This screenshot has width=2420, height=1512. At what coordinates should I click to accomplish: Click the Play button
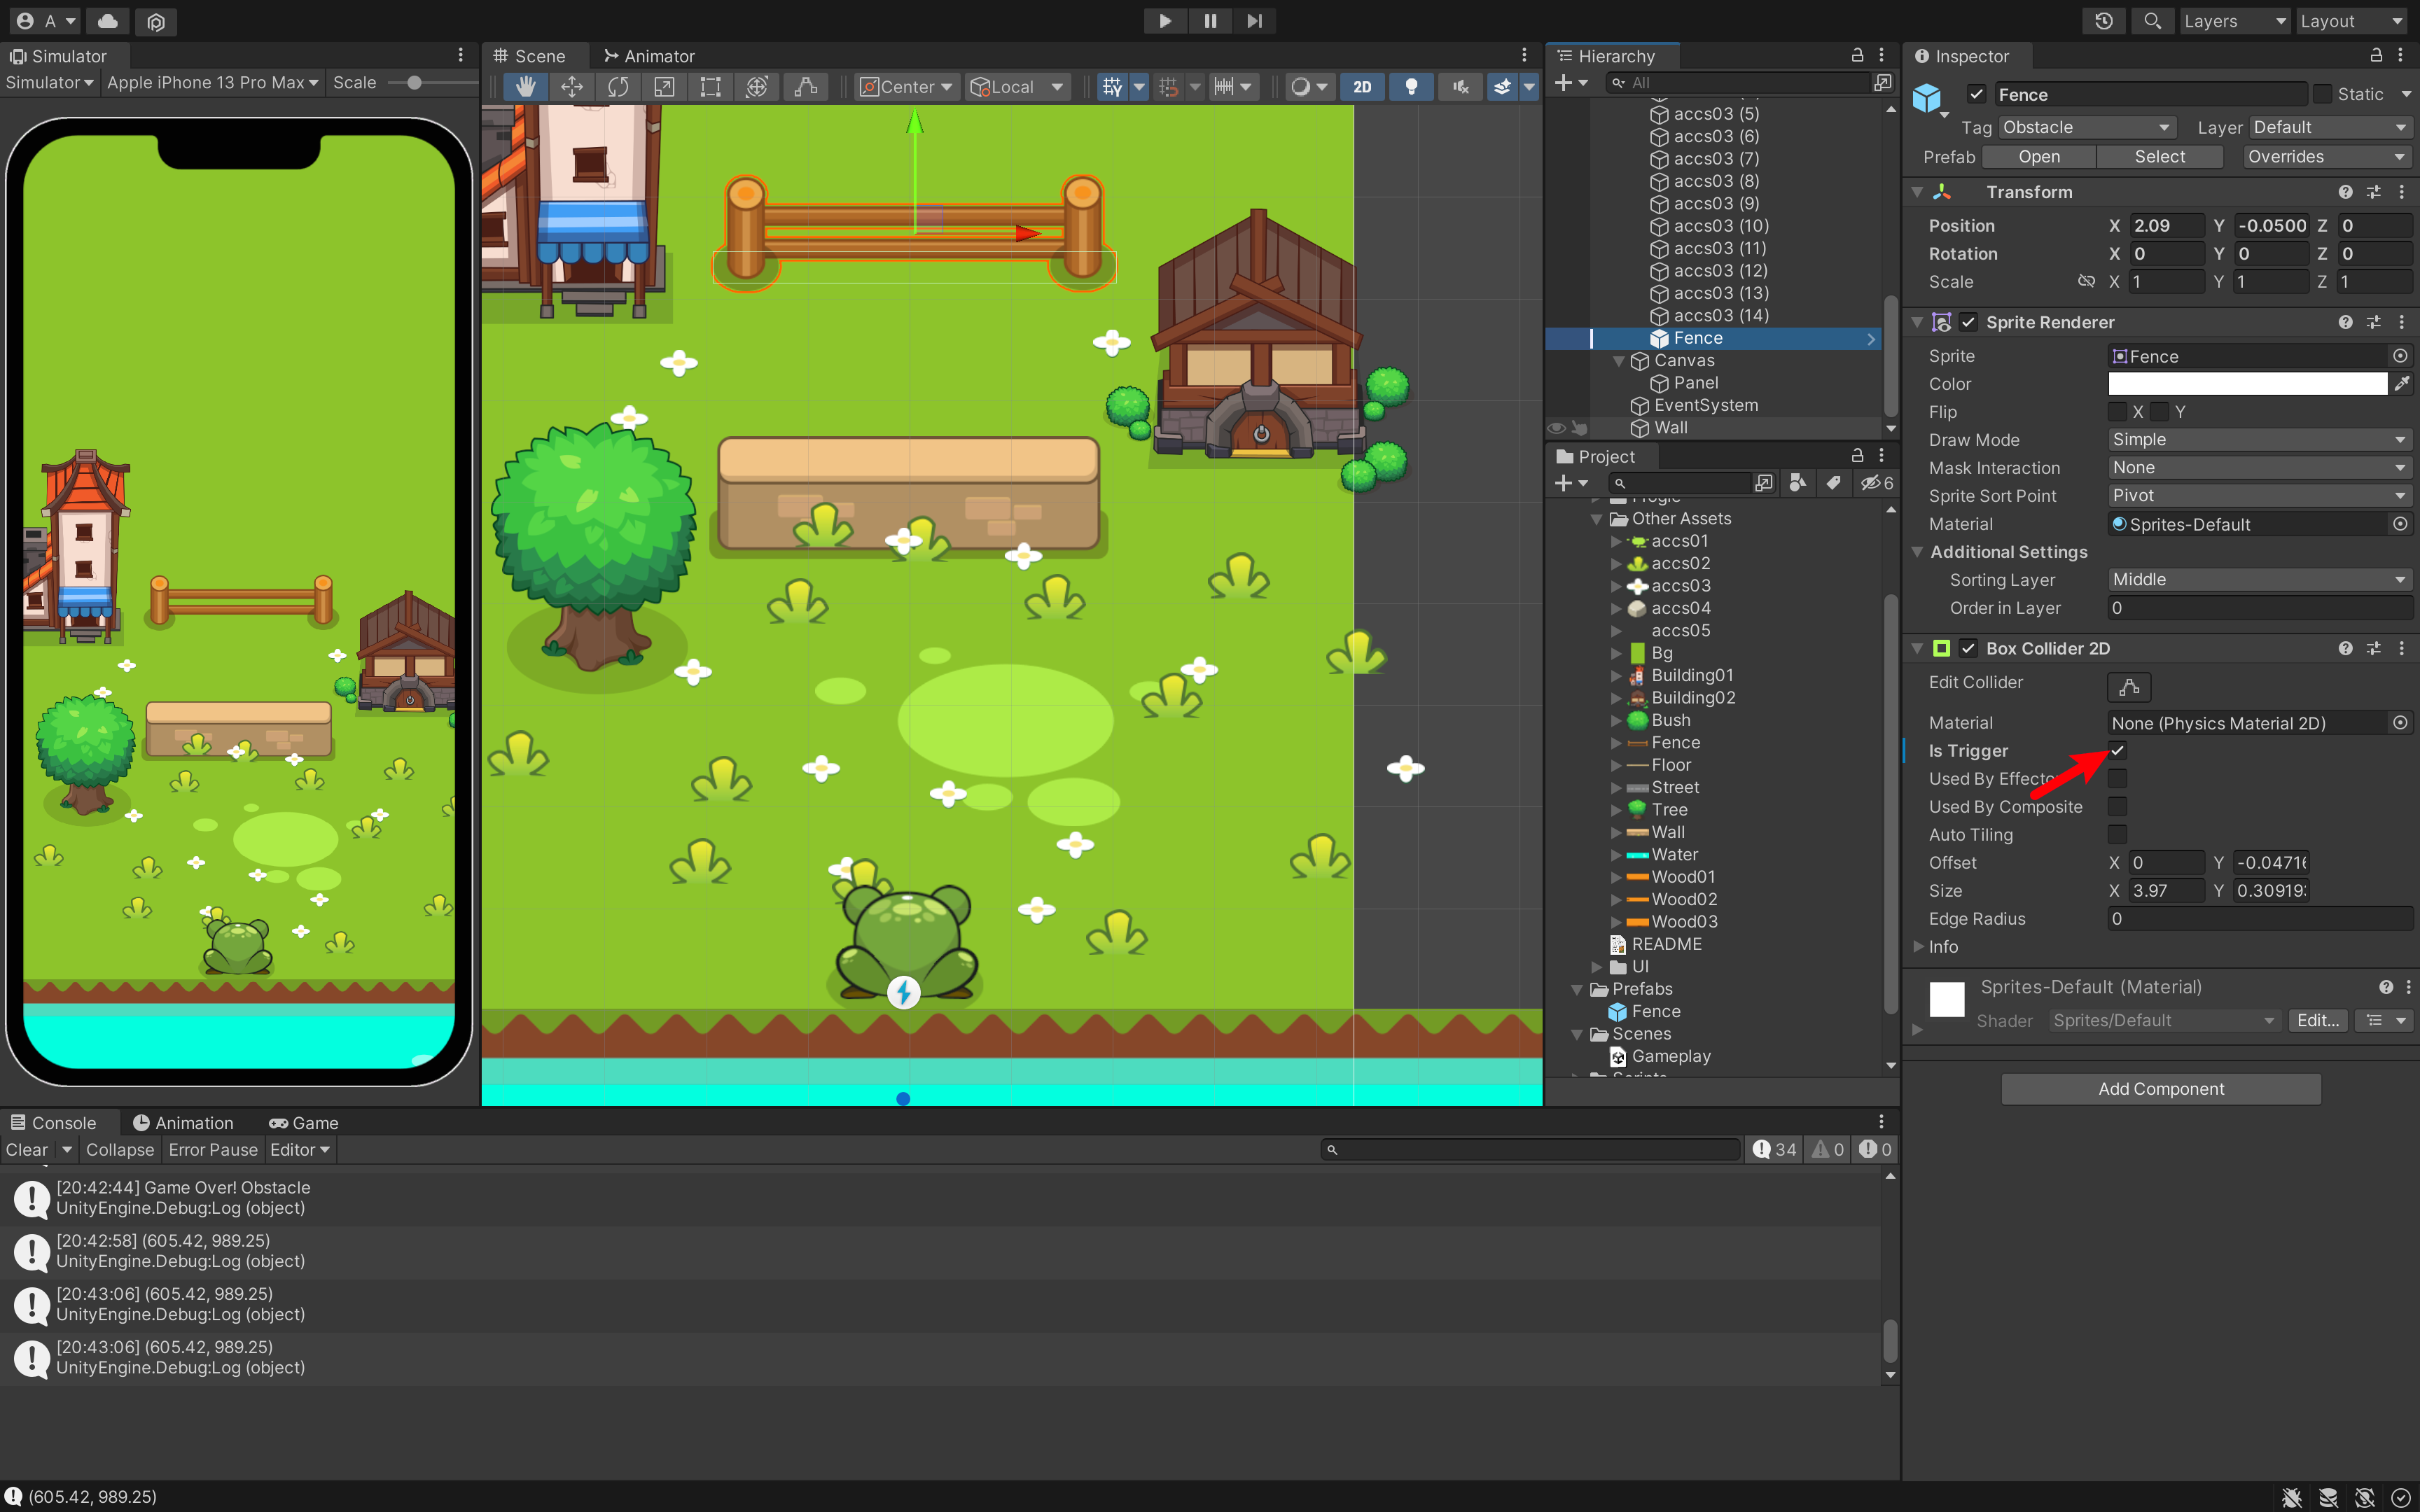[x=1165, y=21]
